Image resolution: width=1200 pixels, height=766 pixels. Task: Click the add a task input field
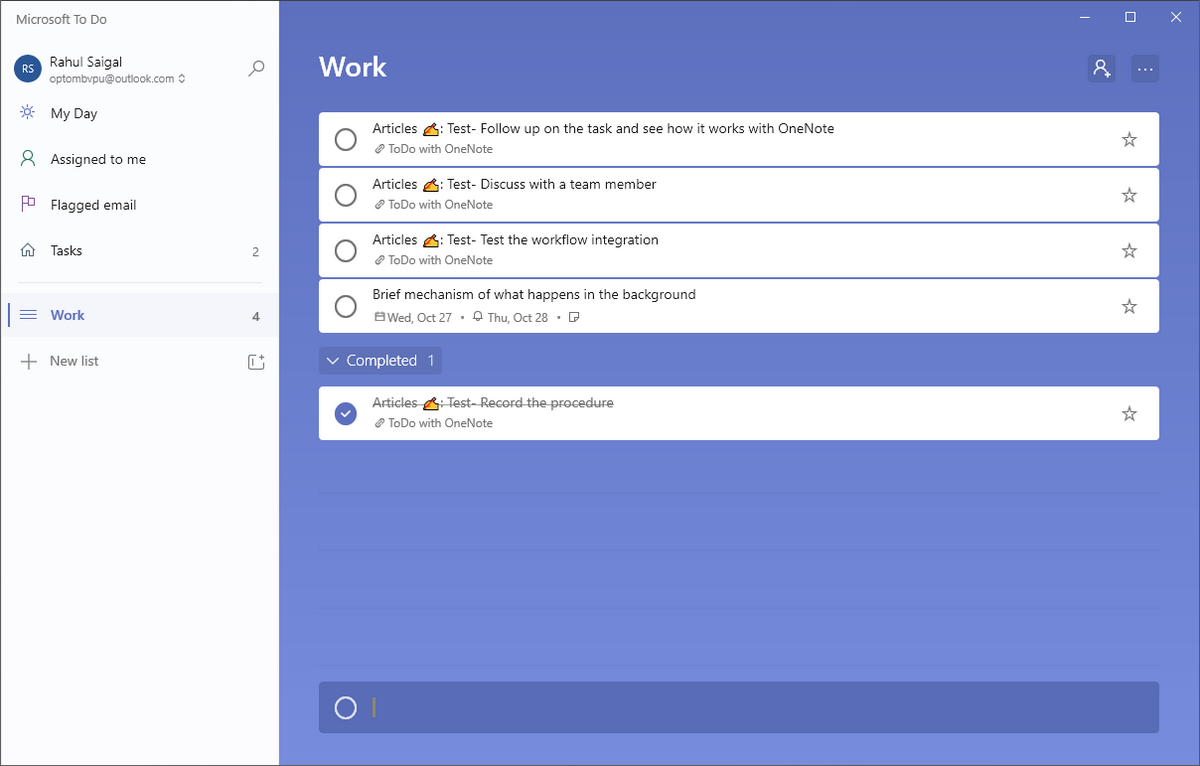(x=739, y=708)
